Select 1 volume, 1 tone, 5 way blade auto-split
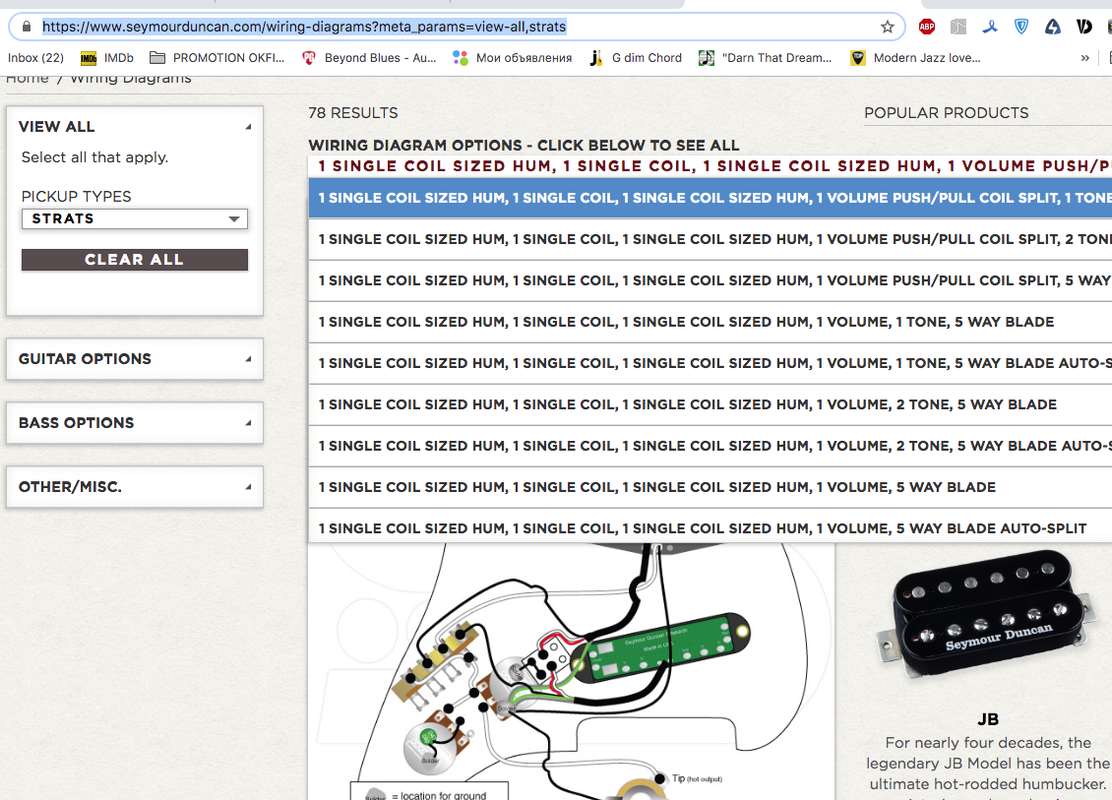 coord(710,363)
